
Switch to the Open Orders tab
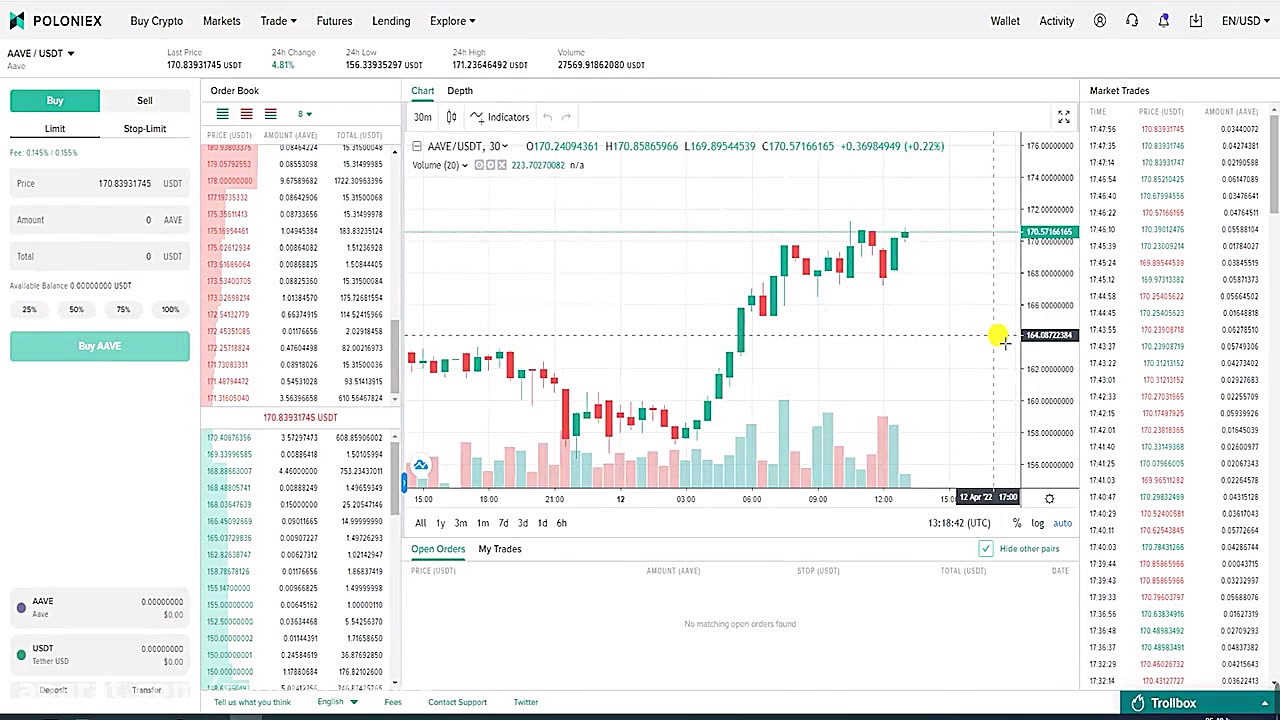click(438, 549)
